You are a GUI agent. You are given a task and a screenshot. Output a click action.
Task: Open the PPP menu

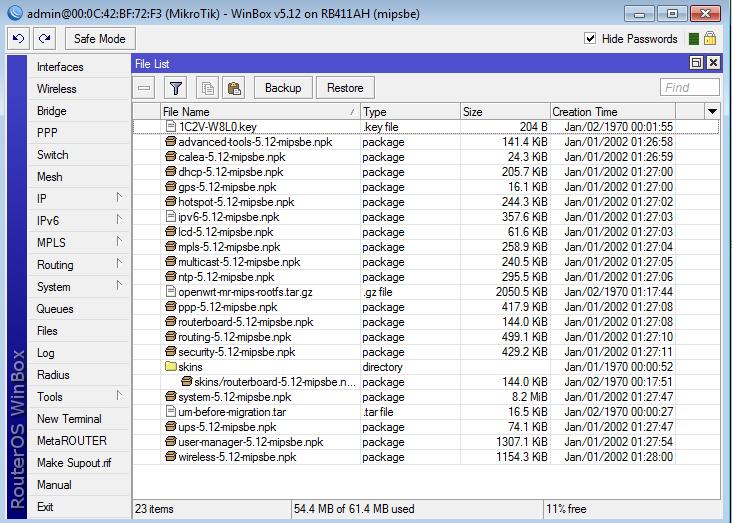click(79, 133)
